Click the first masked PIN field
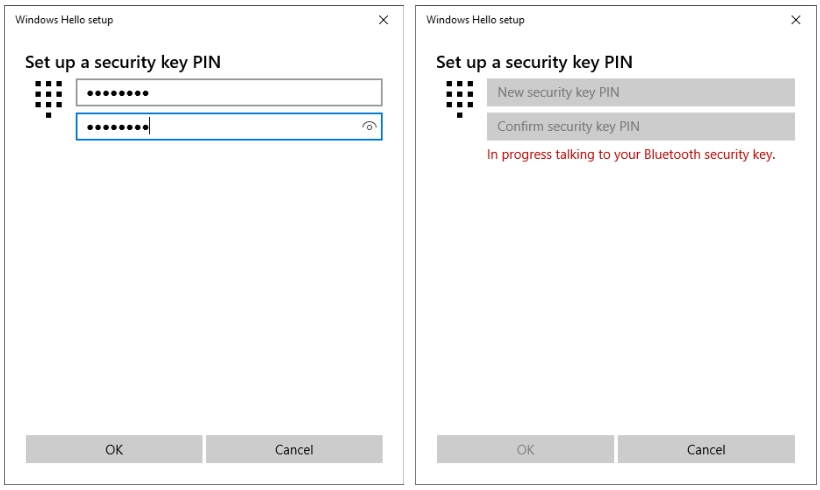The width and height of the screenshot is (820, 490). (228, 93)
